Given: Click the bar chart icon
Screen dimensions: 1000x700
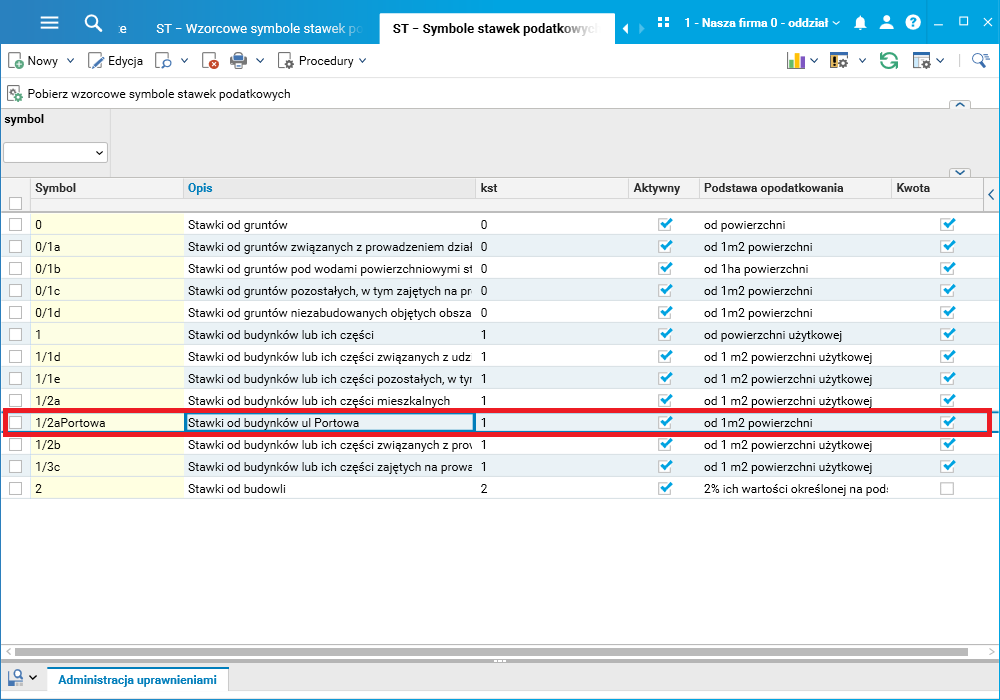Looking at the screenshot, I should click(x=795, y=61).
